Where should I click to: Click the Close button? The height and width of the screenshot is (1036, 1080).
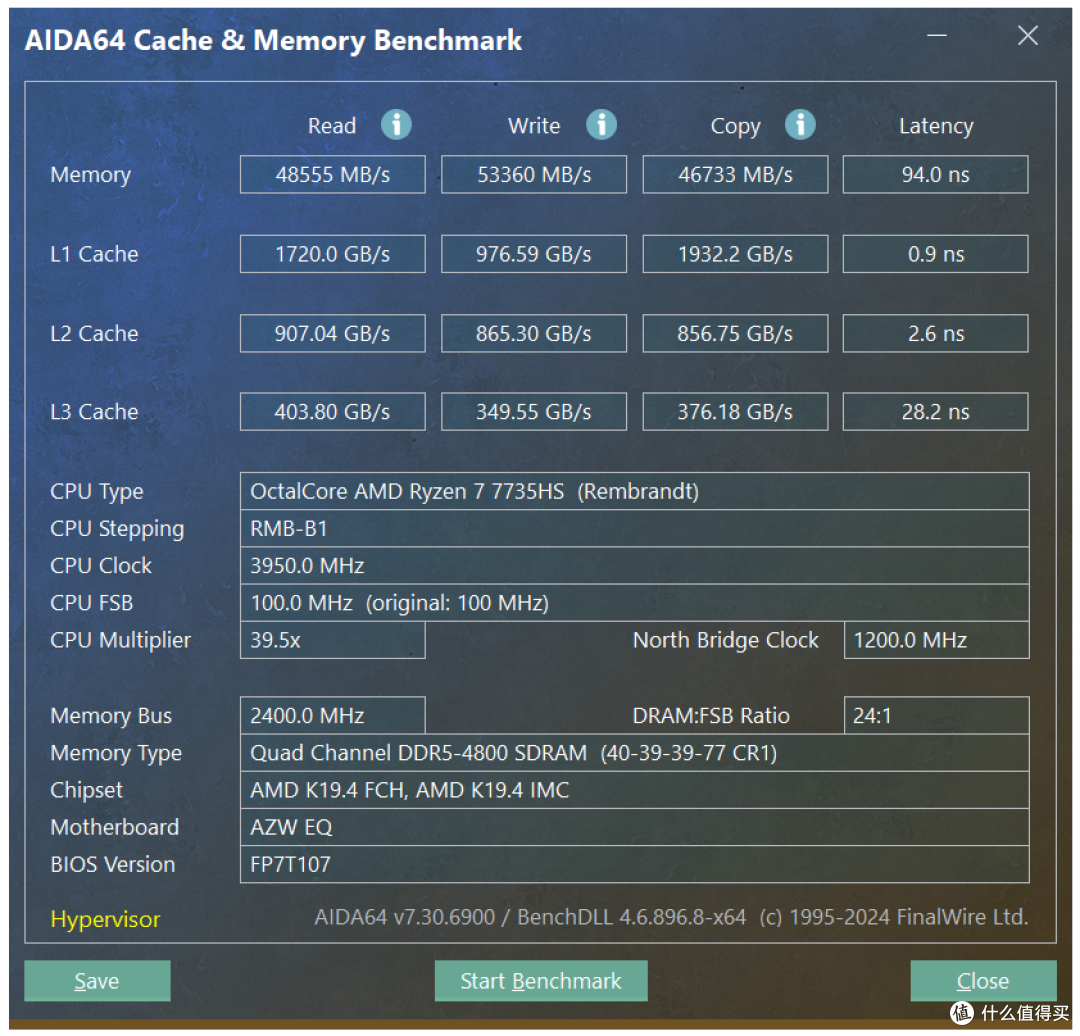(x=983, y=980)
